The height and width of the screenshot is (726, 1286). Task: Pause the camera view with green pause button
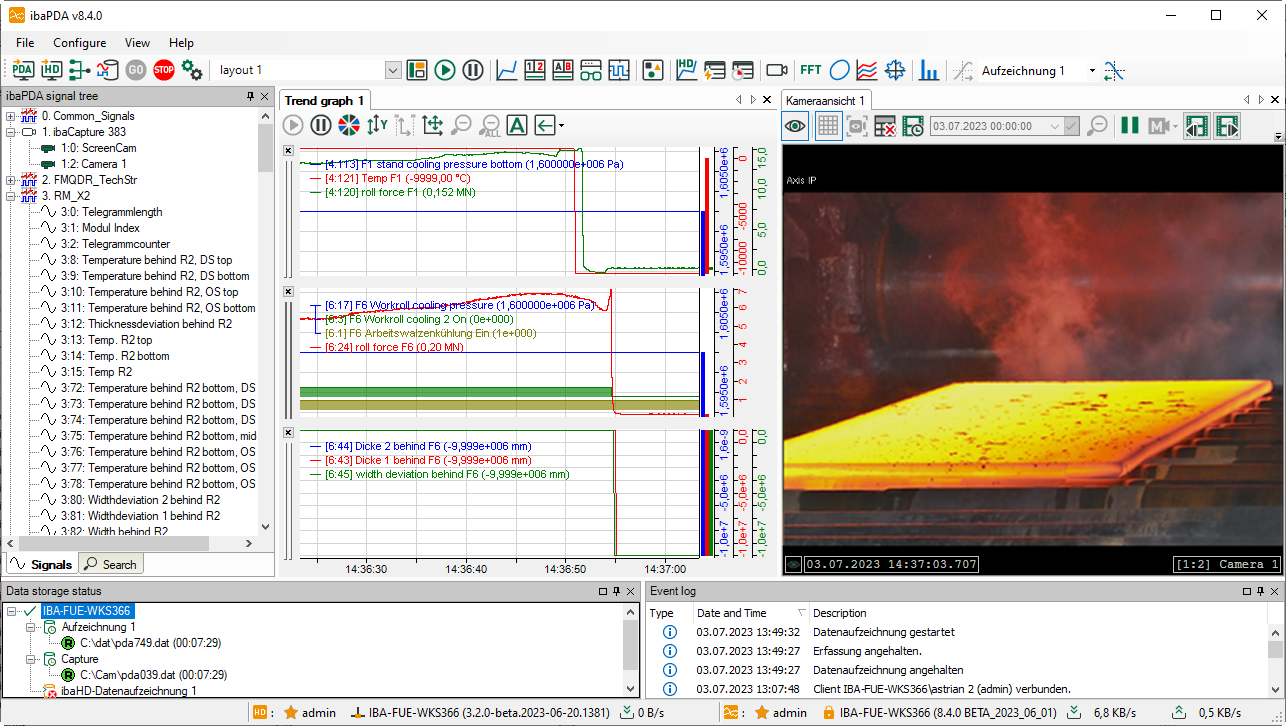point(1130,126)
